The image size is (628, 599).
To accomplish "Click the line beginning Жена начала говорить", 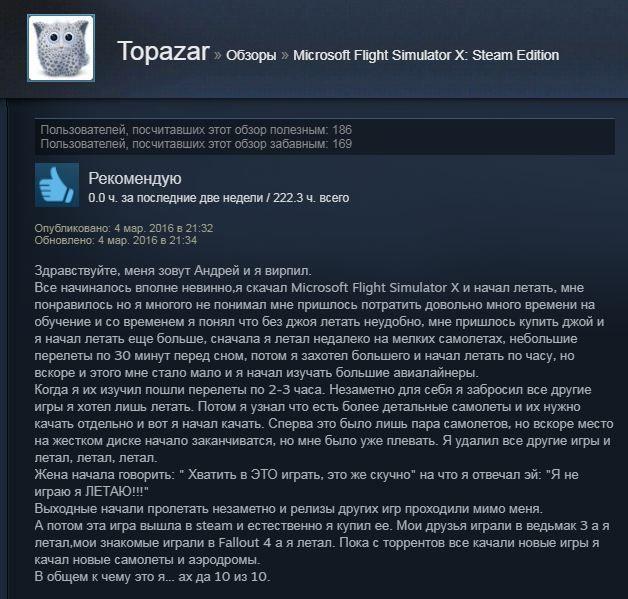I will click(x=306, y=474).
